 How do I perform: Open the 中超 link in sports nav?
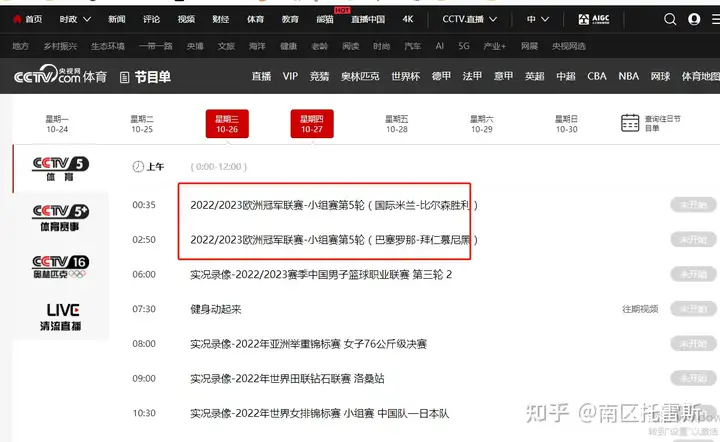566,76
